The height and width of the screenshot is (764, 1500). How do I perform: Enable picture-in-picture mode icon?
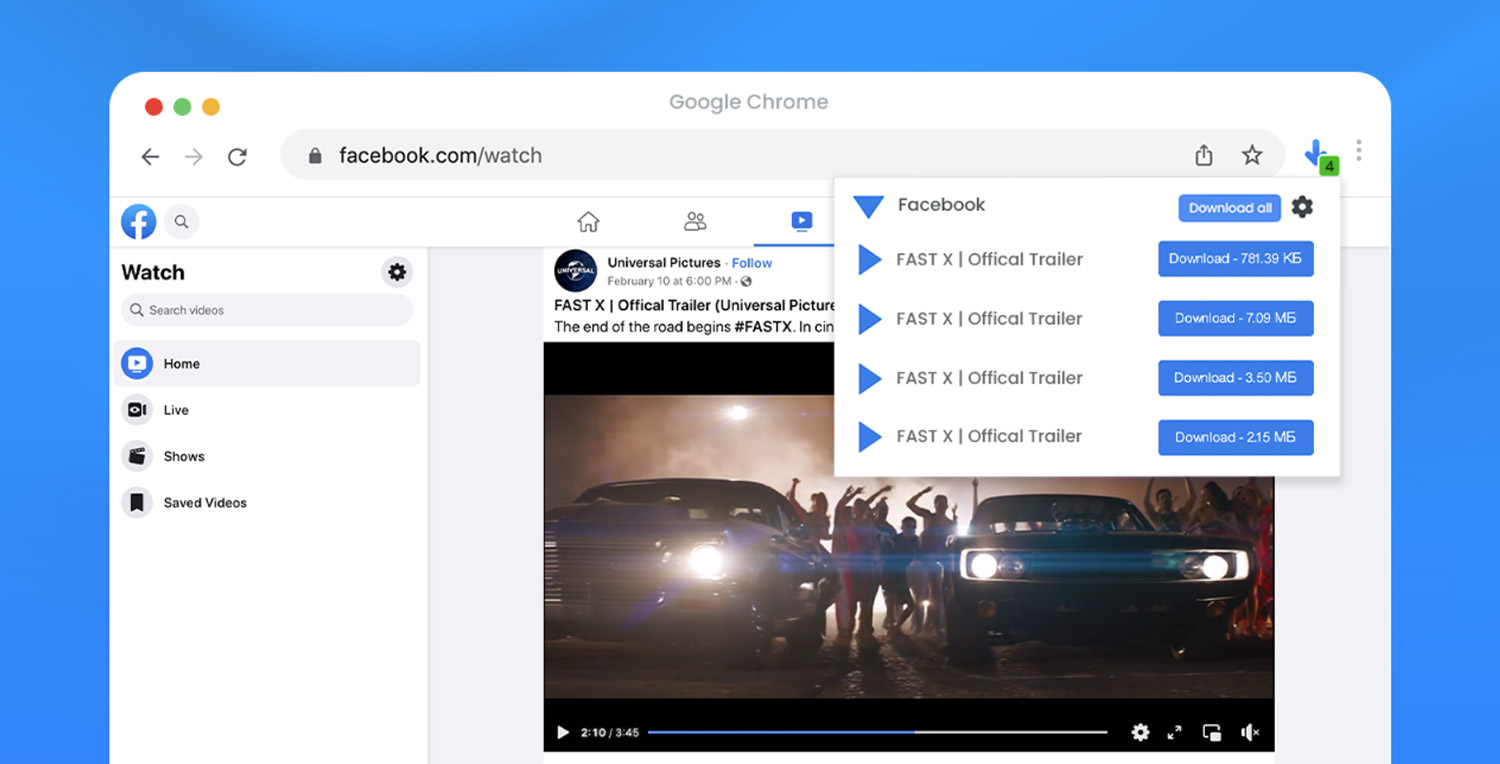(x=1212, y=733)
